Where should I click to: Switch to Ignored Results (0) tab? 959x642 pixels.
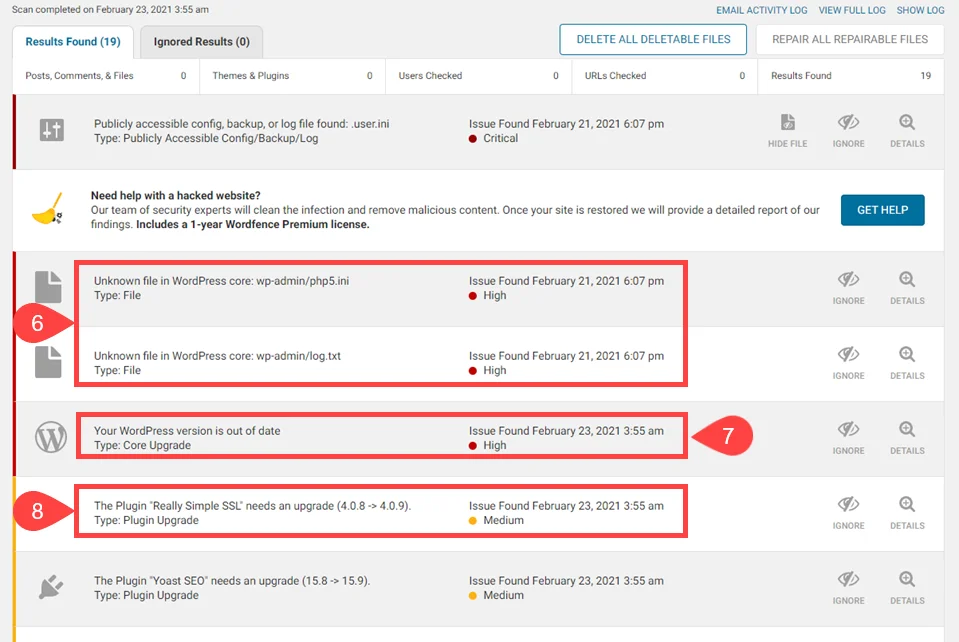coord(201,42)
